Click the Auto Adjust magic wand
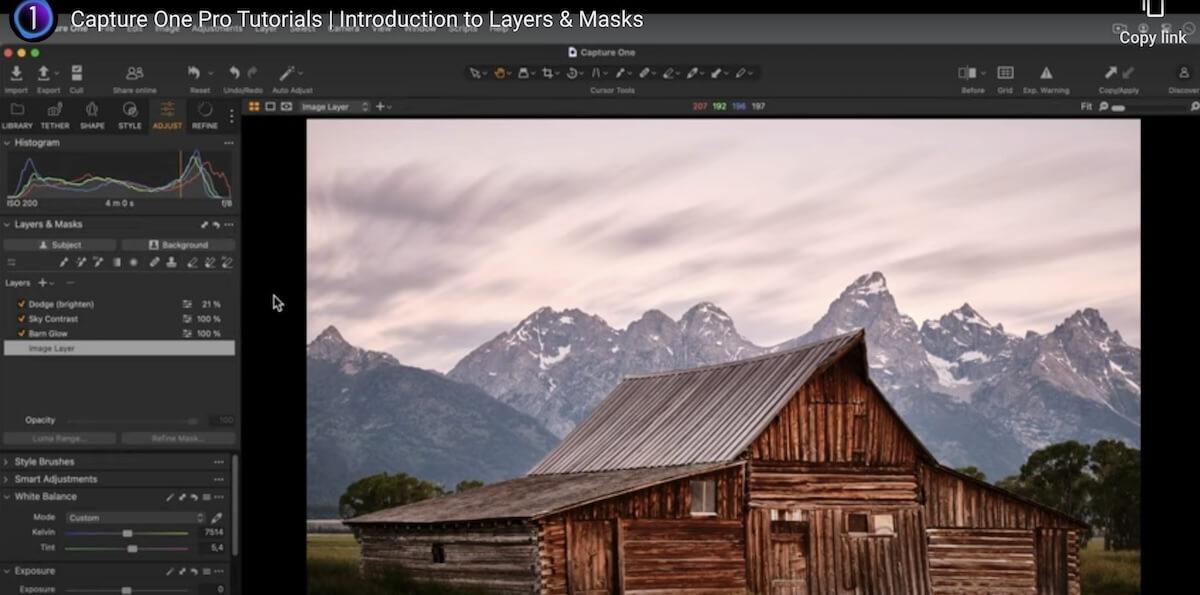The height and width of the screenshot is (595, 1200). click(x=287, y=73)
